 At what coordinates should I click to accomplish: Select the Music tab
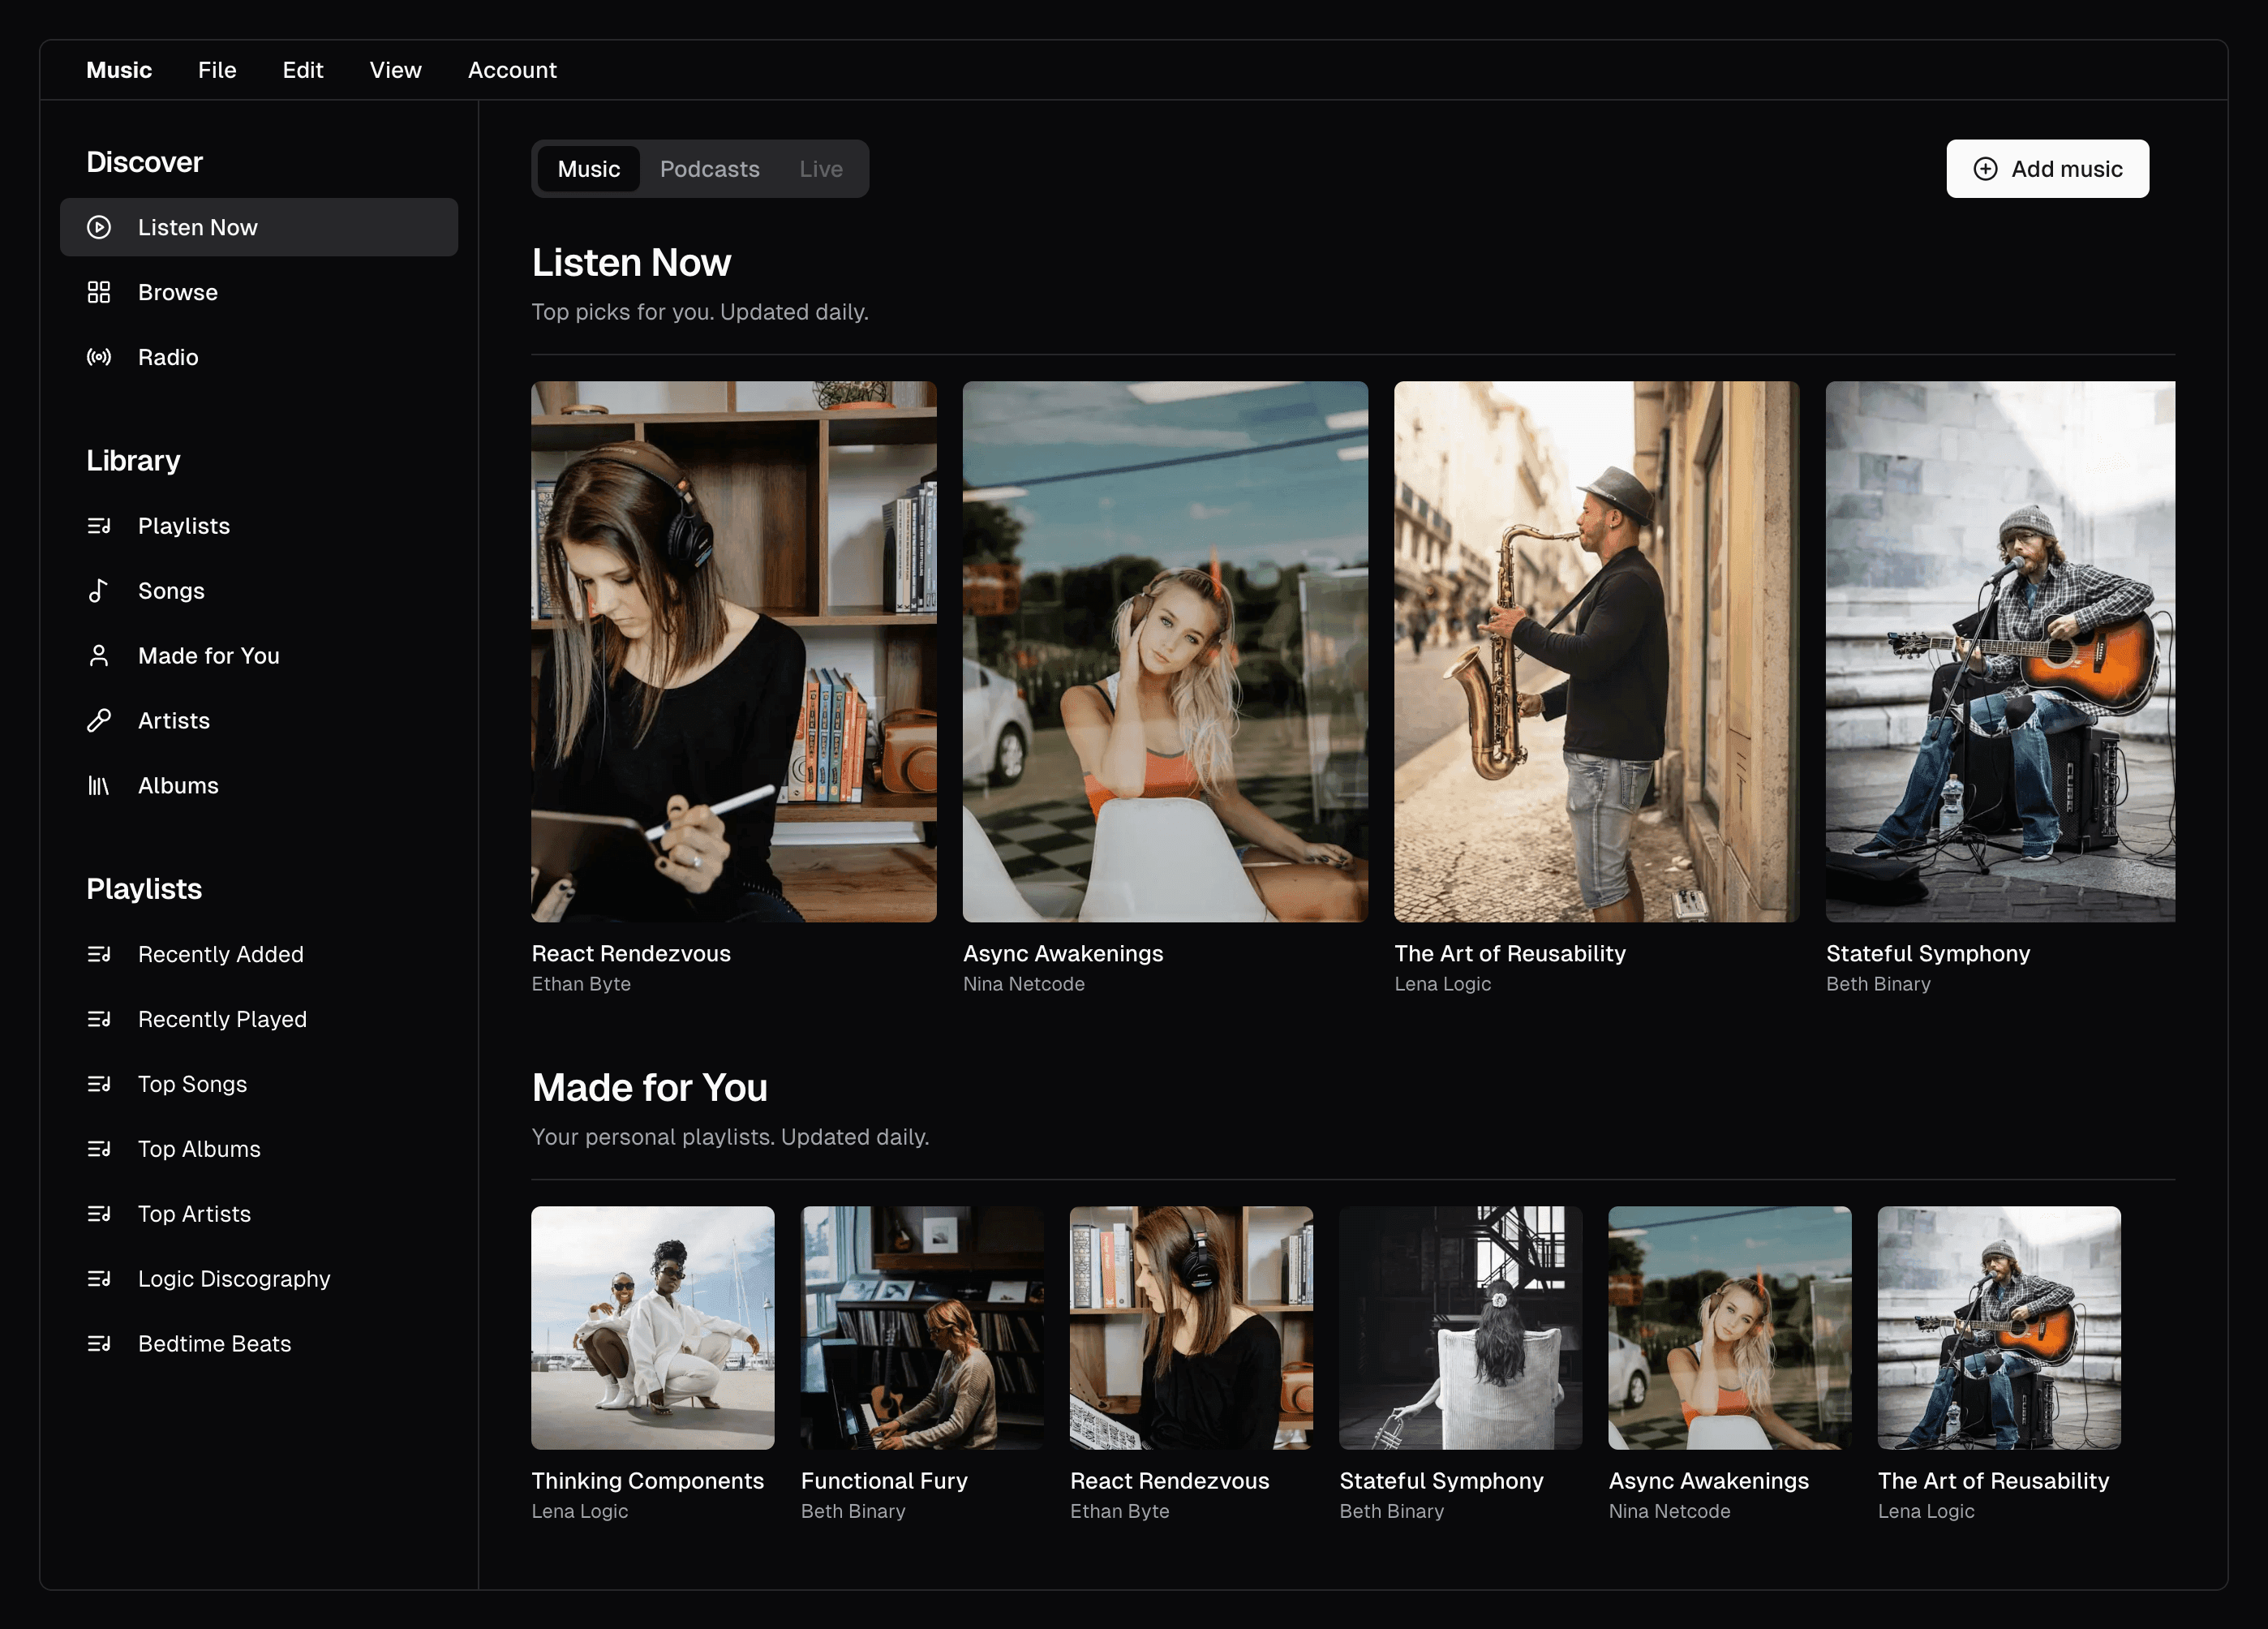click(x=588, y=169)
